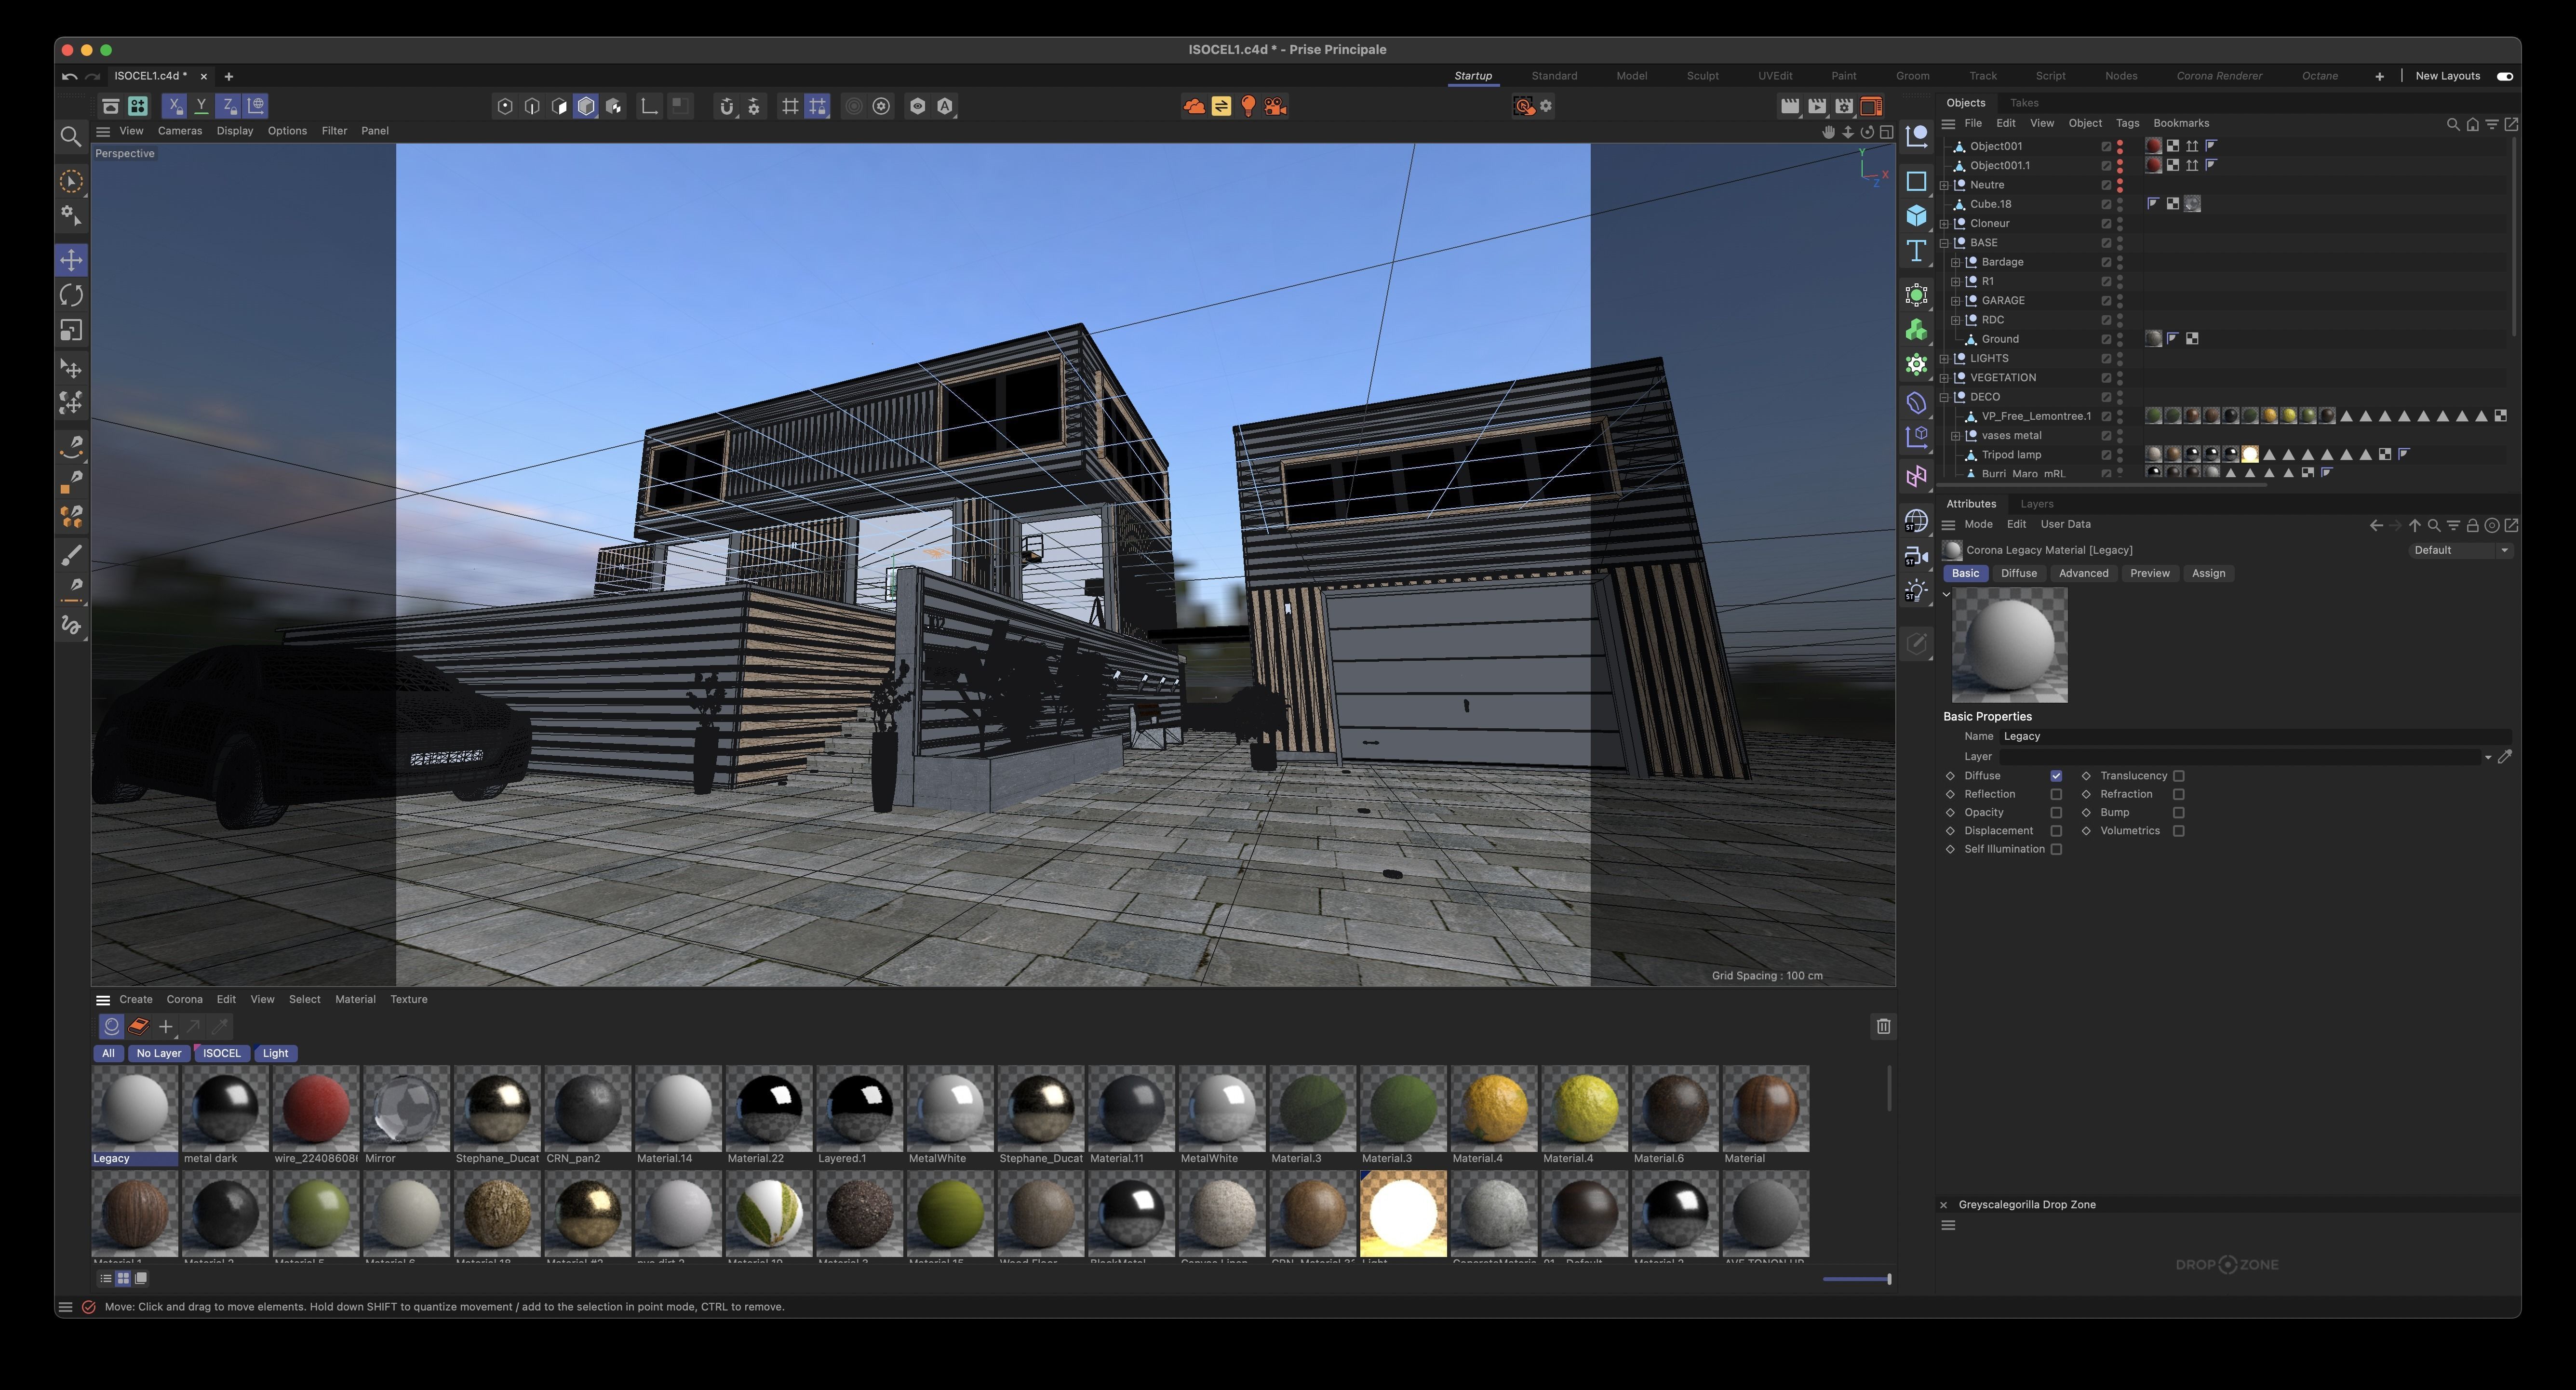Expand the LIGHTS group in Object Manager
2576x1390 pixels.
tap(1944, 358)
